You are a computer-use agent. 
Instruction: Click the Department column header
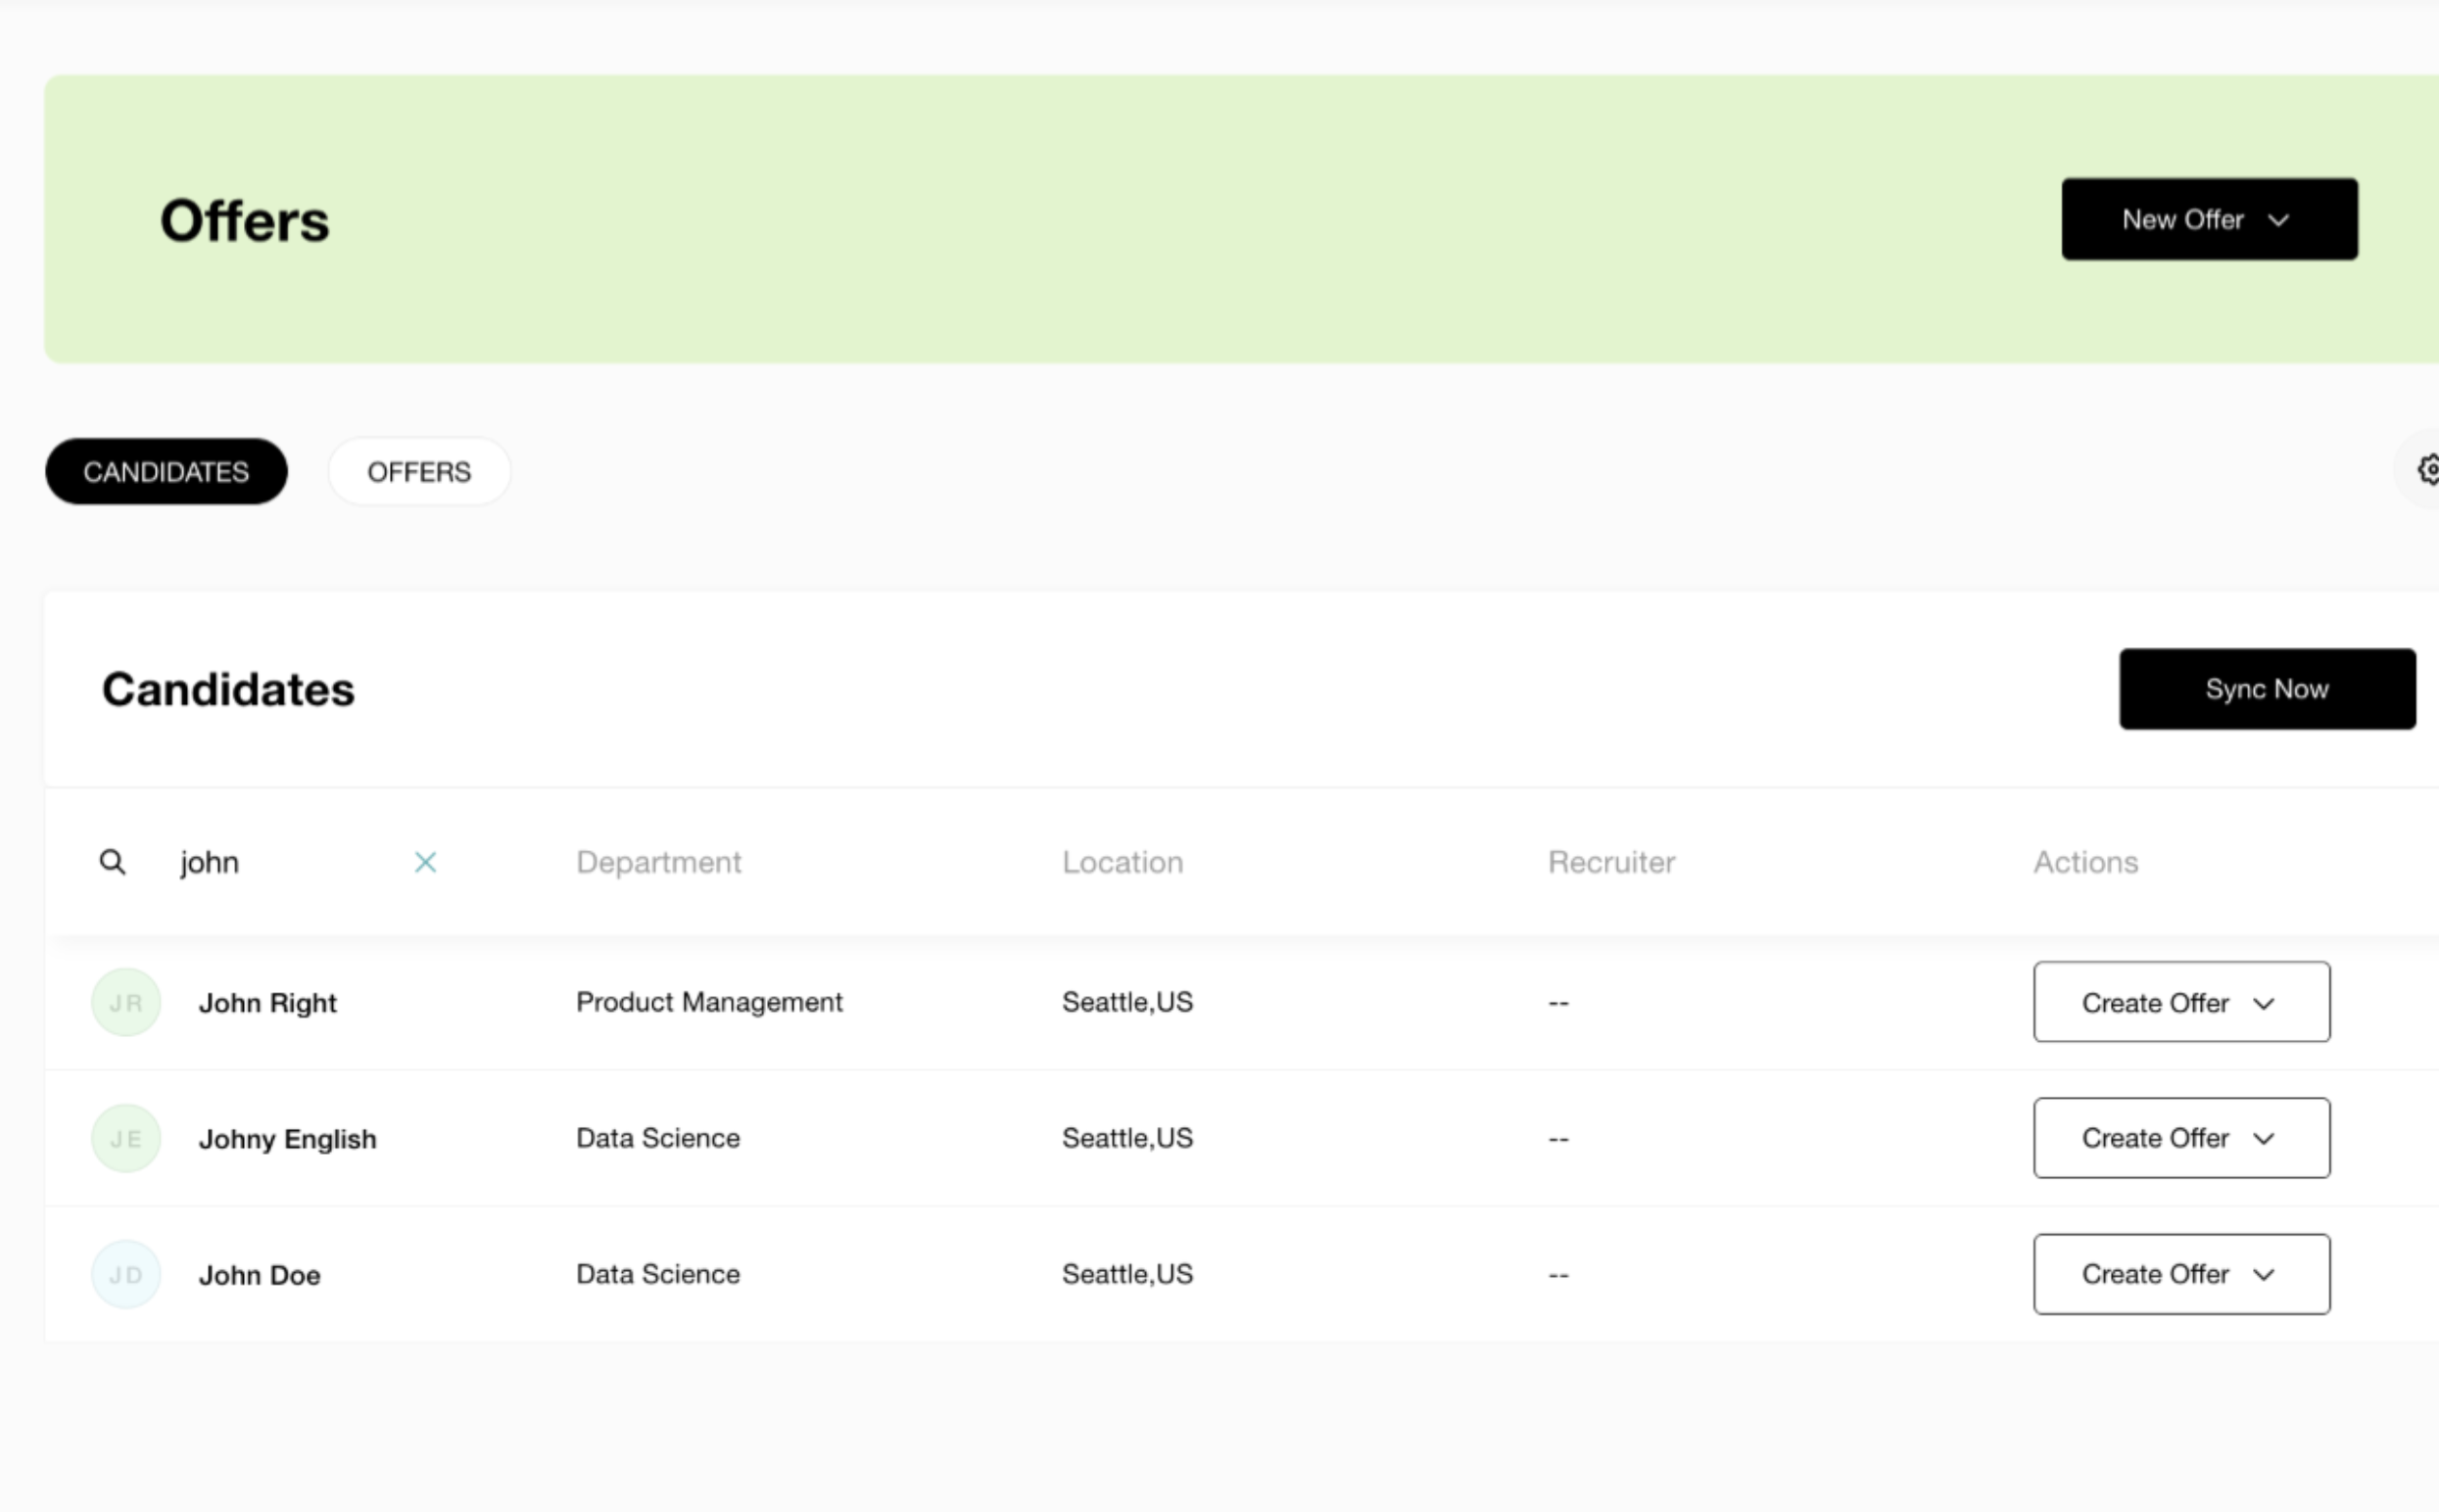[x=658, y=862]
